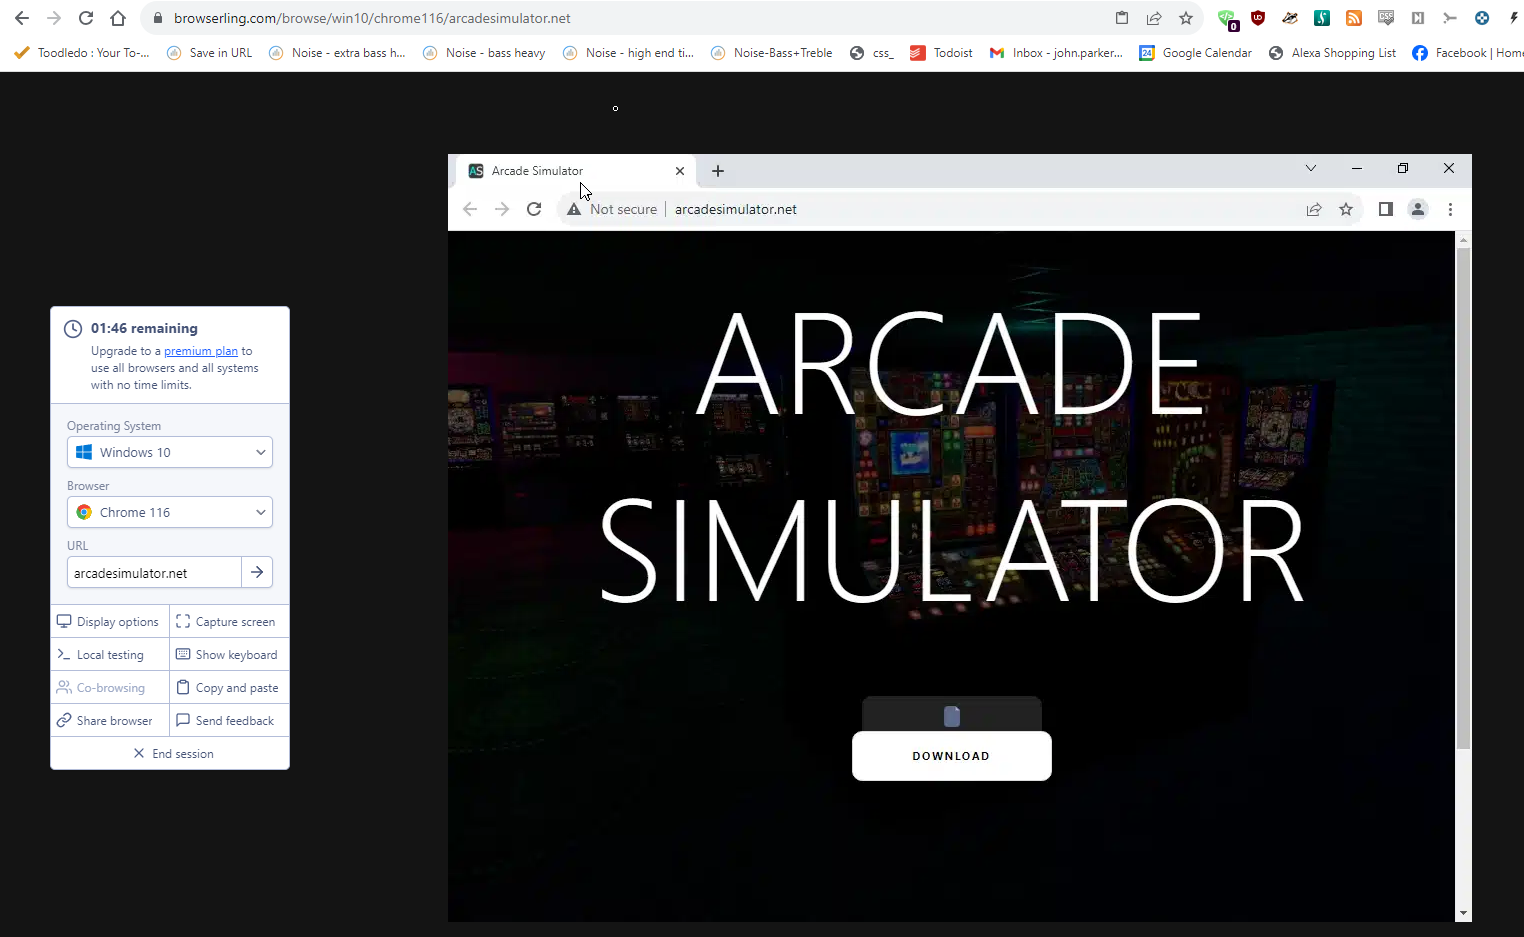Open the Show keyboard option
The height and width of the screenshot is (937, 1524).
coord(228,655)
